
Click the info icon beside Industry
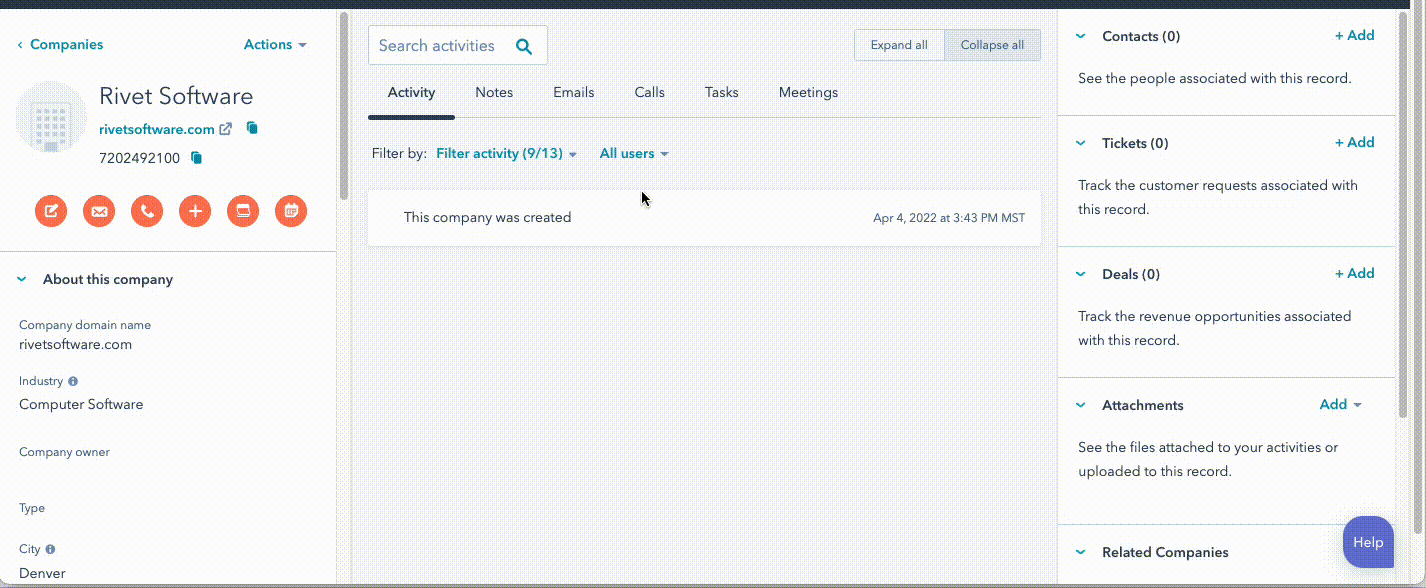coord(73,382)
